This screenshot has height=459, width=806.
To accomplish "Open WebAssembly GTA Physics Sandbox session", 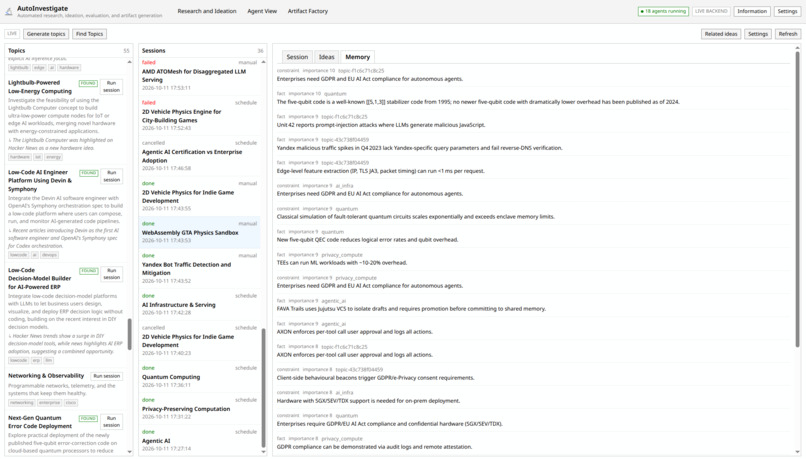I will [199, 233].
